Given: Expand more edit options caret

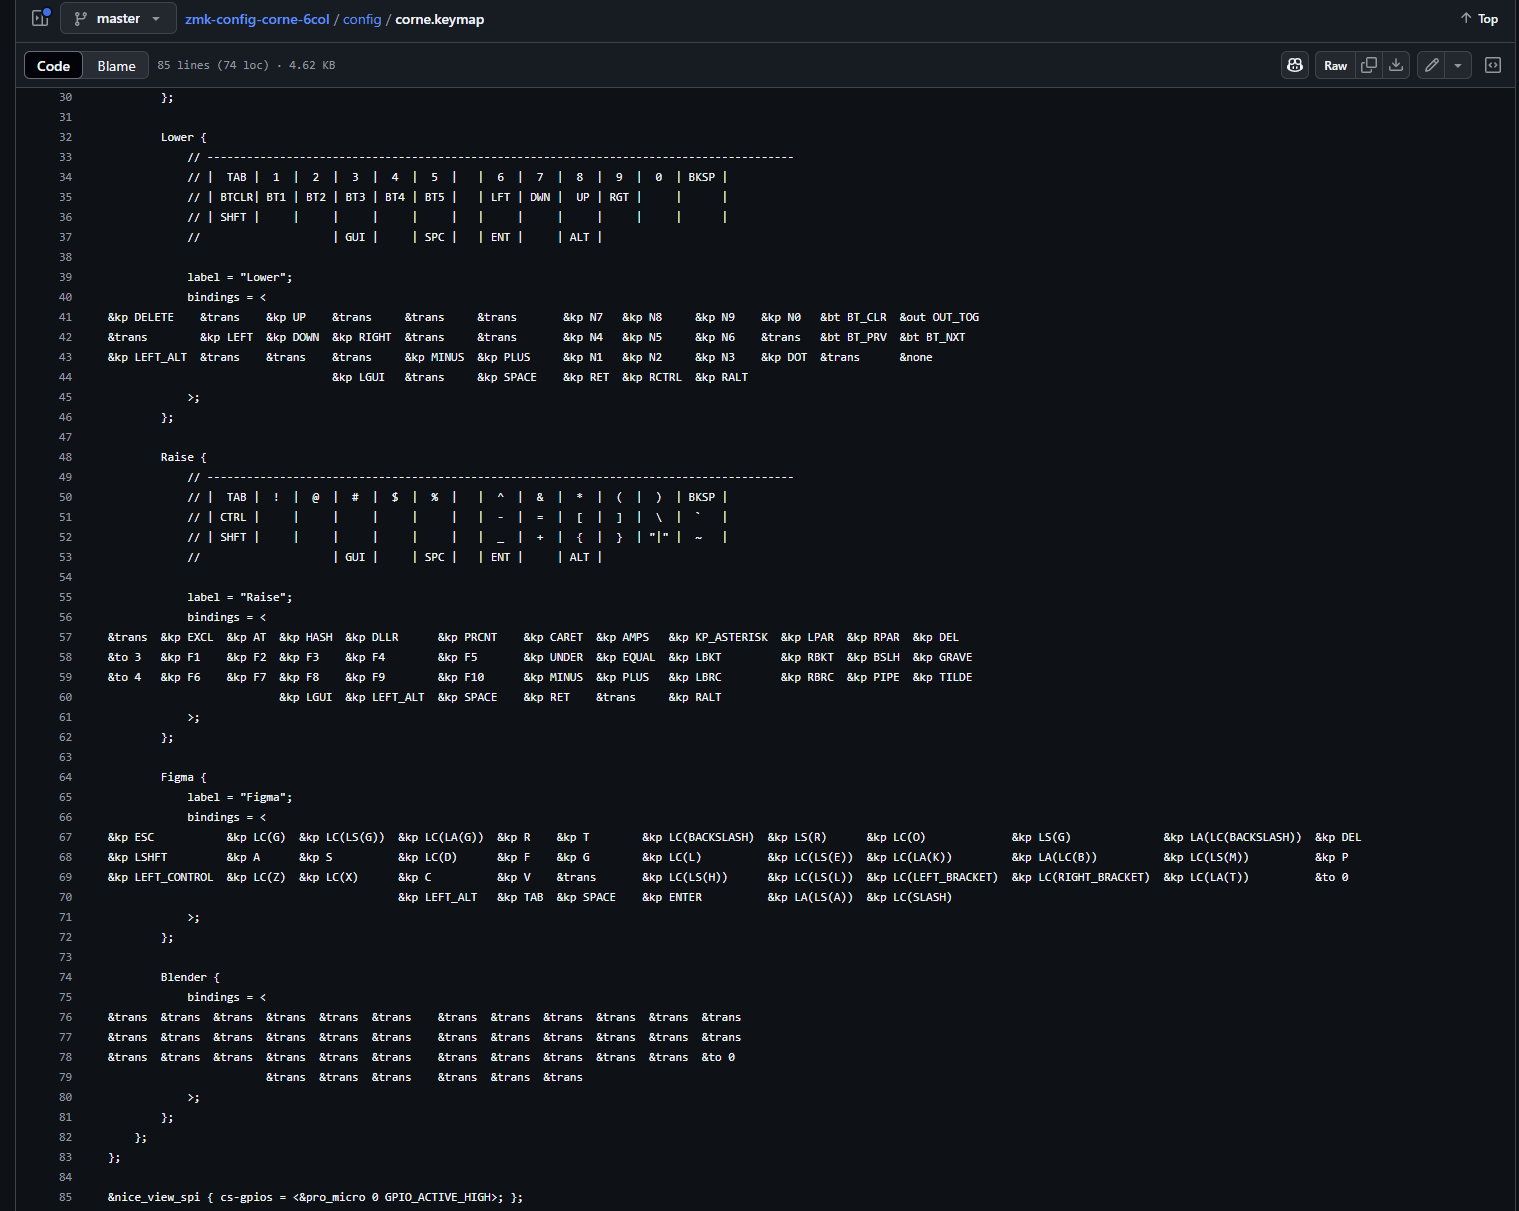Looking at the screenshot, I should click(1458, 65).
